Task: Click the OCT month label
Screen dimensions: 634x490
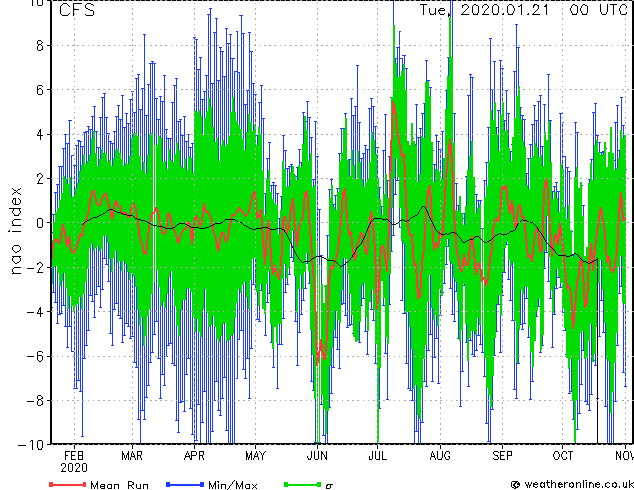Action: pos(563,456)
